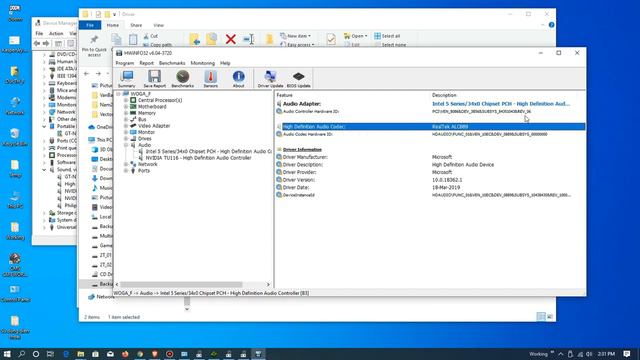Open New item dropdown in Explorer
The image size is (640, 360).
click(296, 36)
